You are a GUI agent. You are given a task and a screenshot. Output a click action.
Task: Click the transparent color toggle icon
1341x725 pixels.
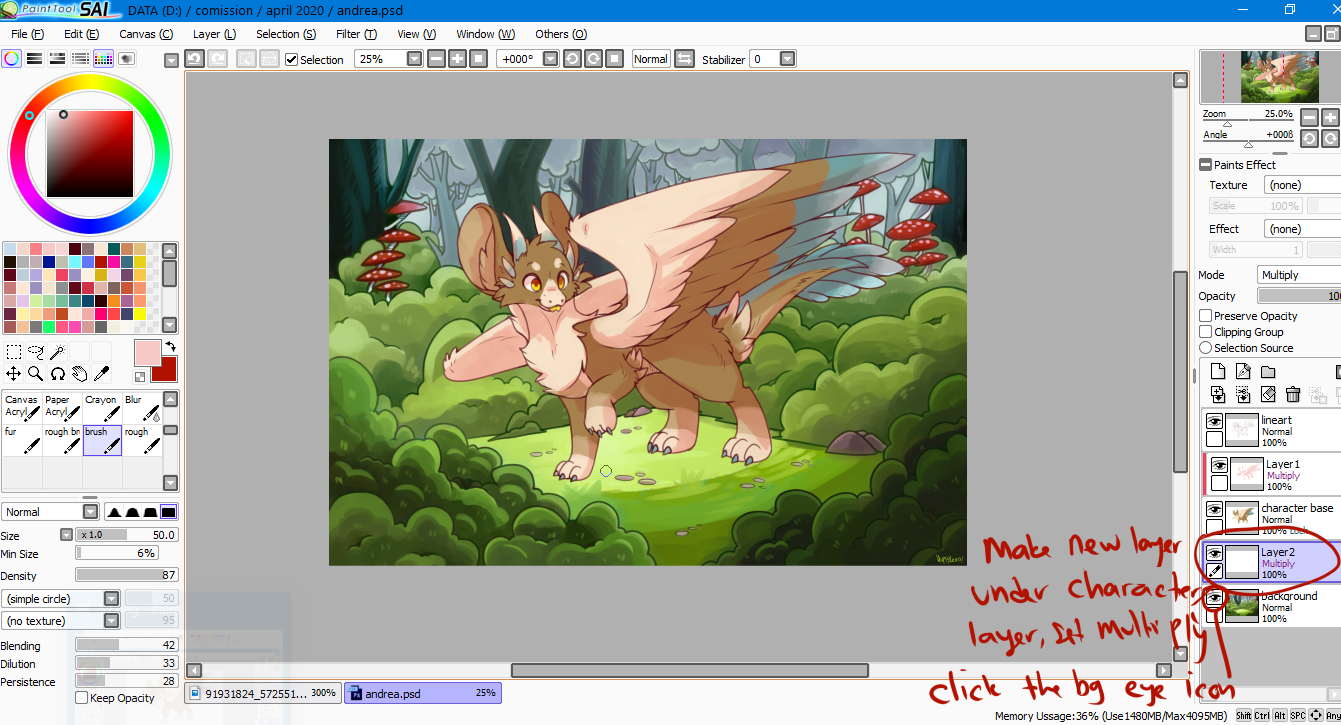(x=140, y=376)
